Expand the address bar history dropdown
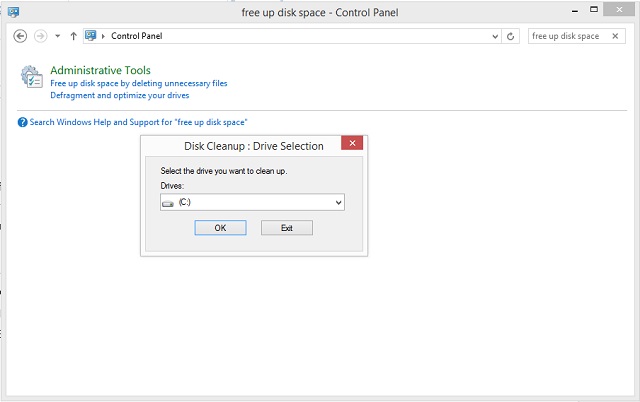The image size is (640, 402). click(x=495, y=36)
